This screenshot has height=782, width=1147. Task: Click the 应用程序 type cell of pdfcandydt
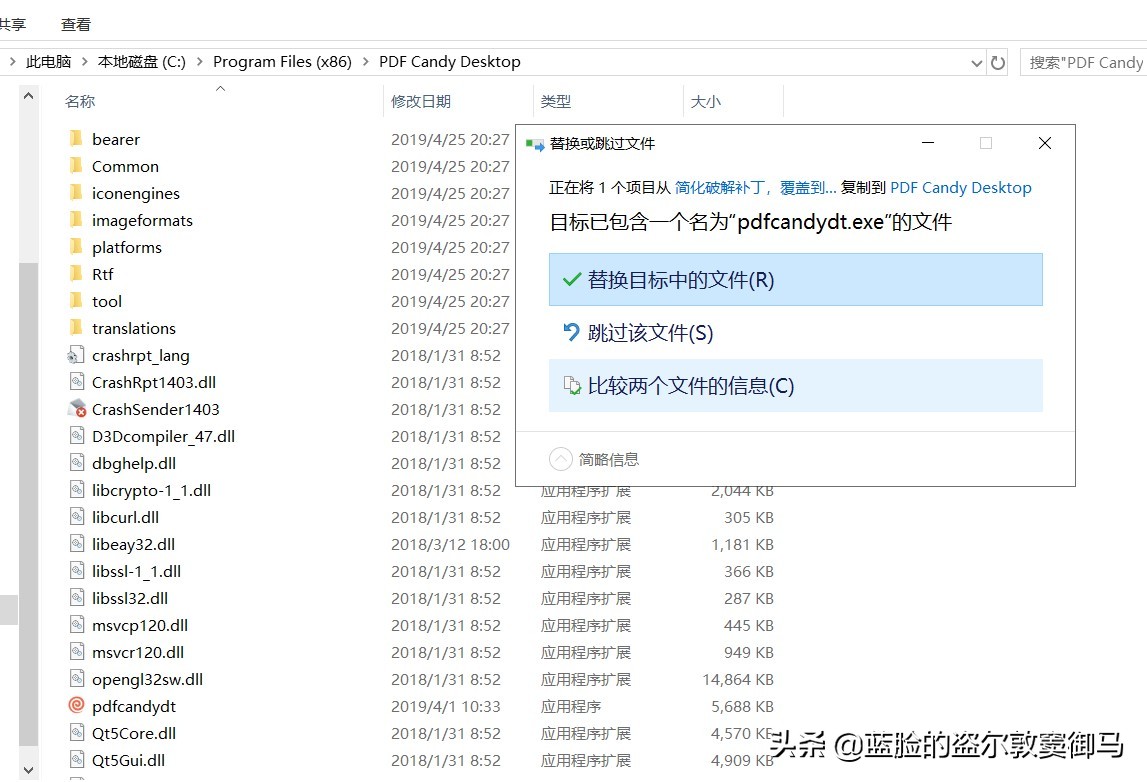[571, 707]
